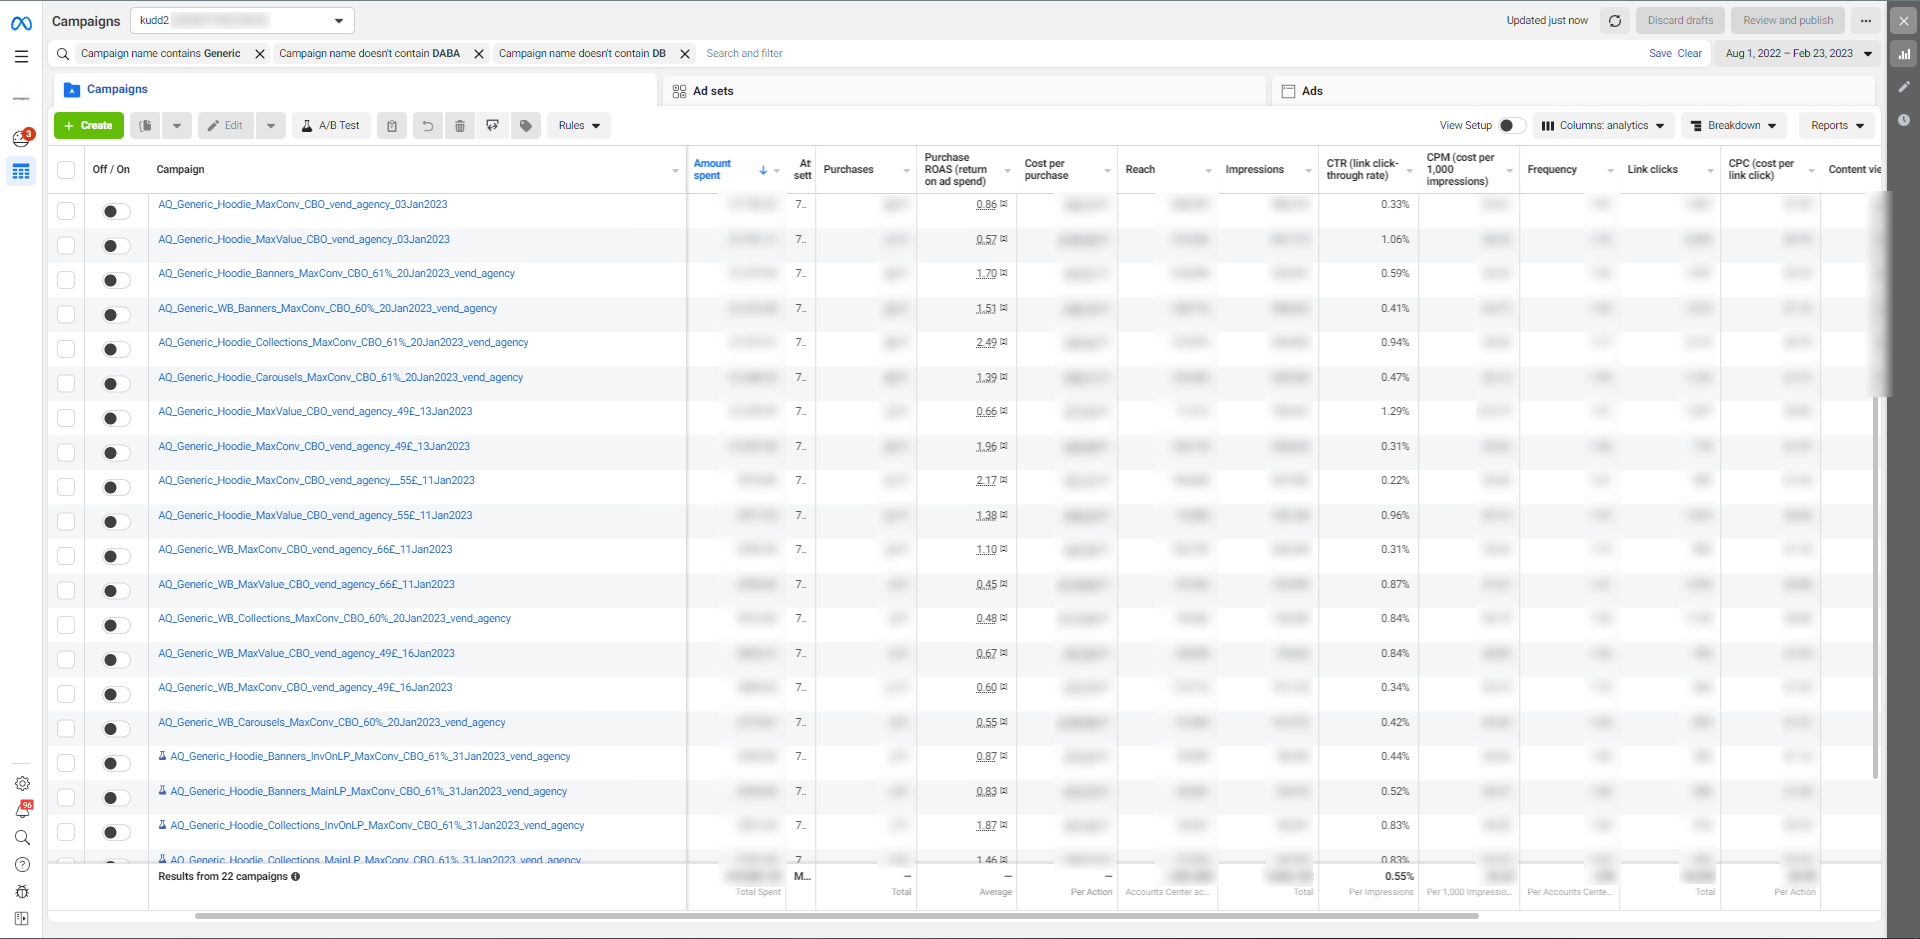
Task: Click Save filter link
Action: tap(1660, 54)
